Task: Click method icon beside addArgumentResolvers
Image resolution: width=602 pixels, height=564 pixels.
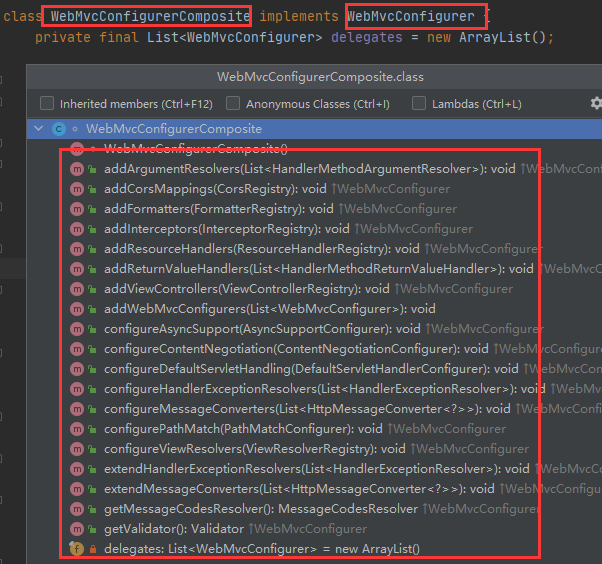Action: tap(77, 169)
